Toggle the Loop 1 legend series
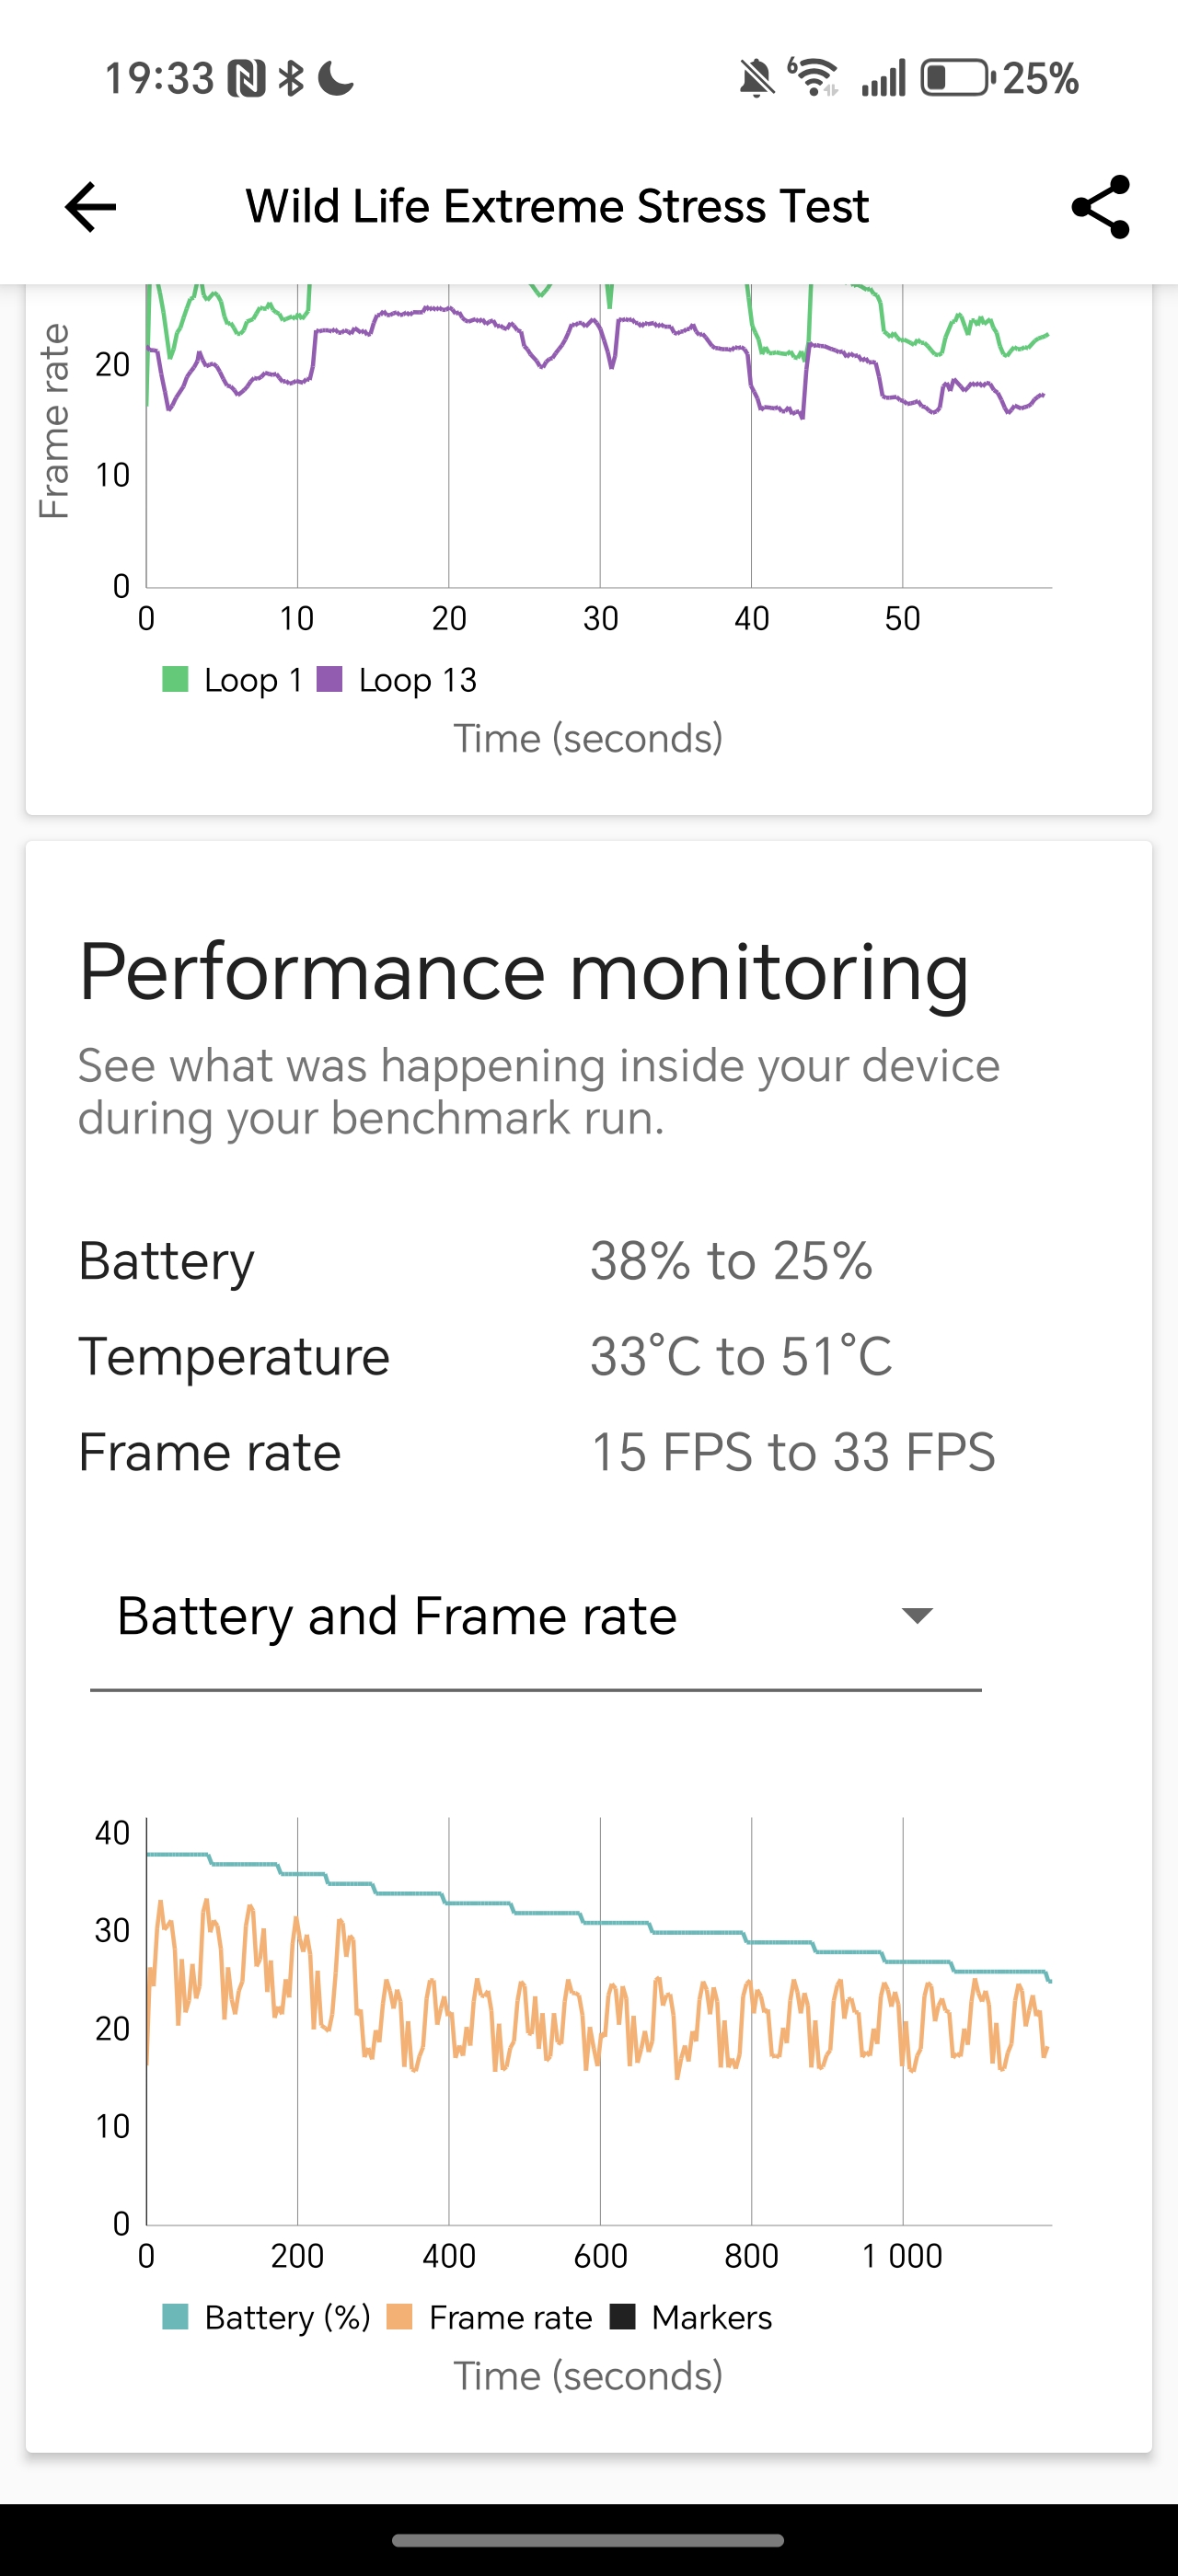1178x2576 pixels. (x=232, y=680)
